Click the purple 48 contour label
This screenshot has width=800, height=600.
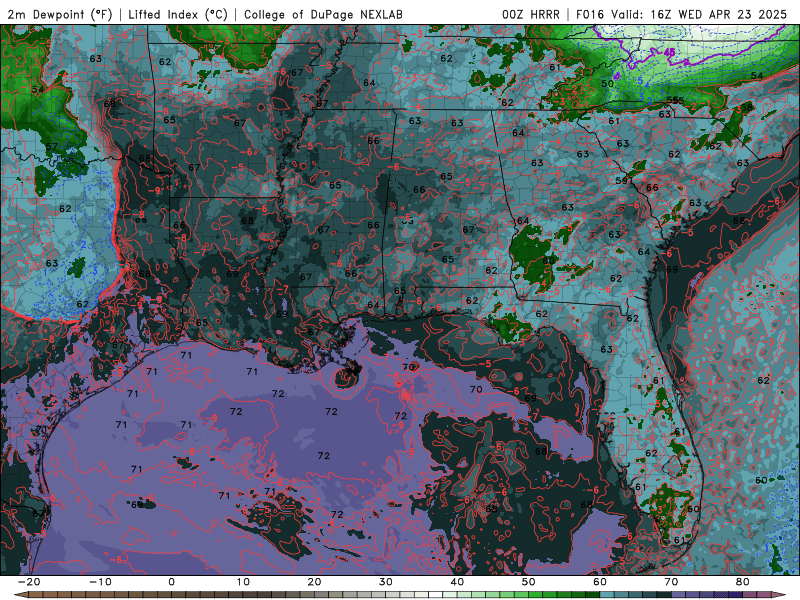click(x=669, y=52)
